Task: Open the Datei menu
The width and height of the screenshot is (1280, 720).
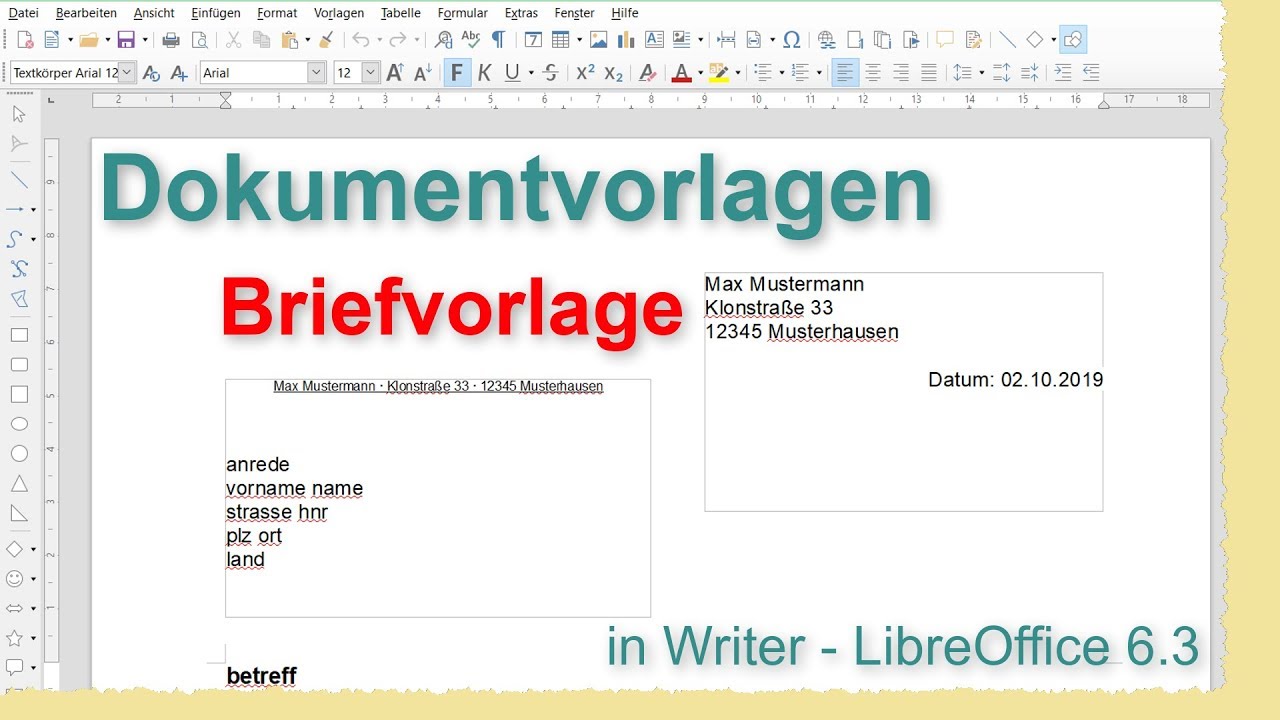Action: [24, 13]
